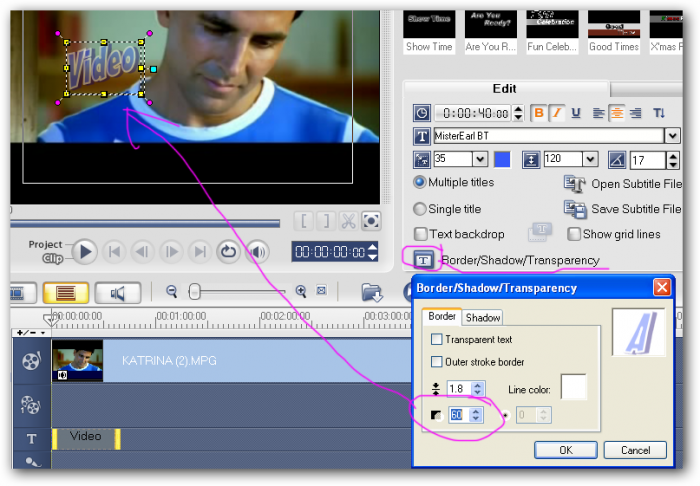
Task: Click Cancel in Border/Shadow/Transparency dialog
Action: (x=635, y=450)
